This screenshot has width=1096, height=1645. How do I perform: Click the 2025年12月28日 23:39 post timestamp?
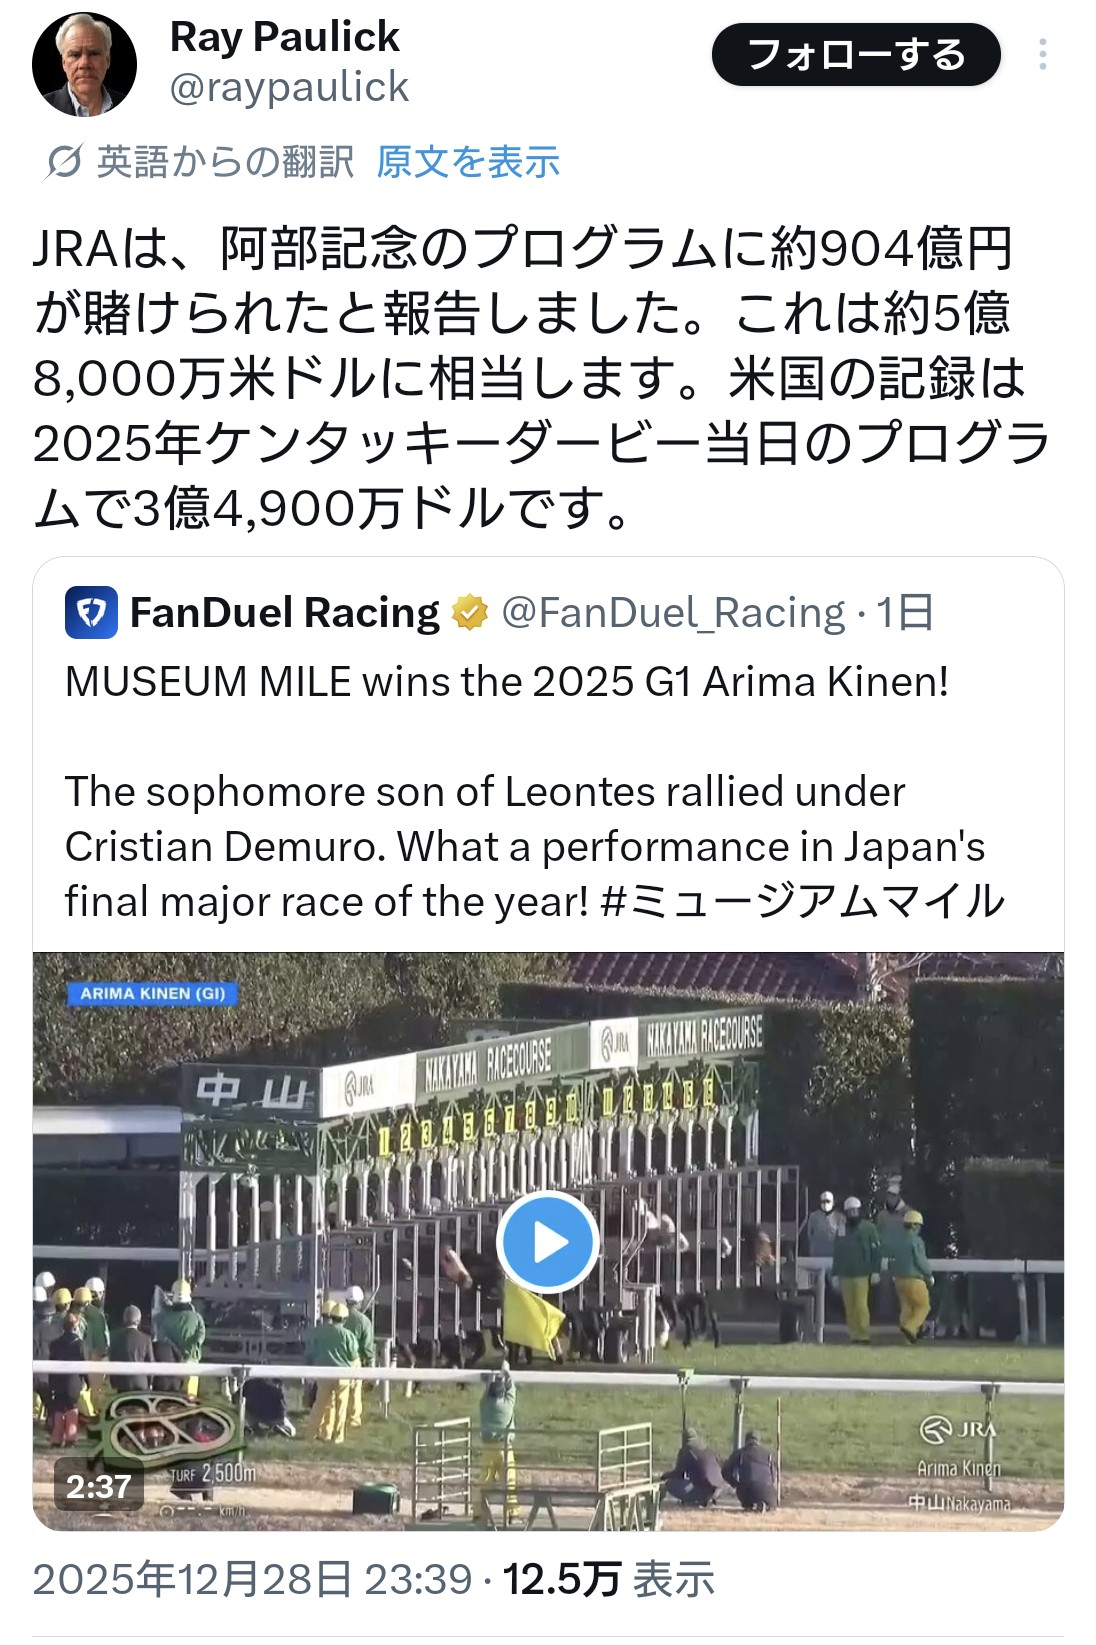251,1580
